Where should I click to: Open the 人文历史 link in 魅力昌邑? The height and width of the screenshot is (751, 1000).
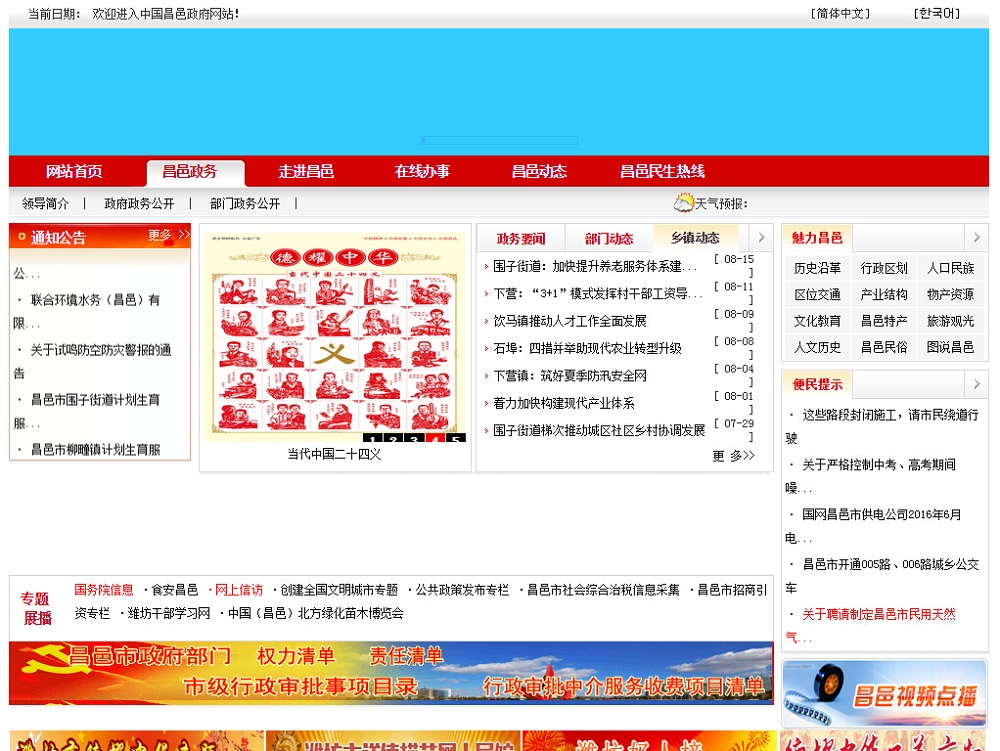coord(817,347)
